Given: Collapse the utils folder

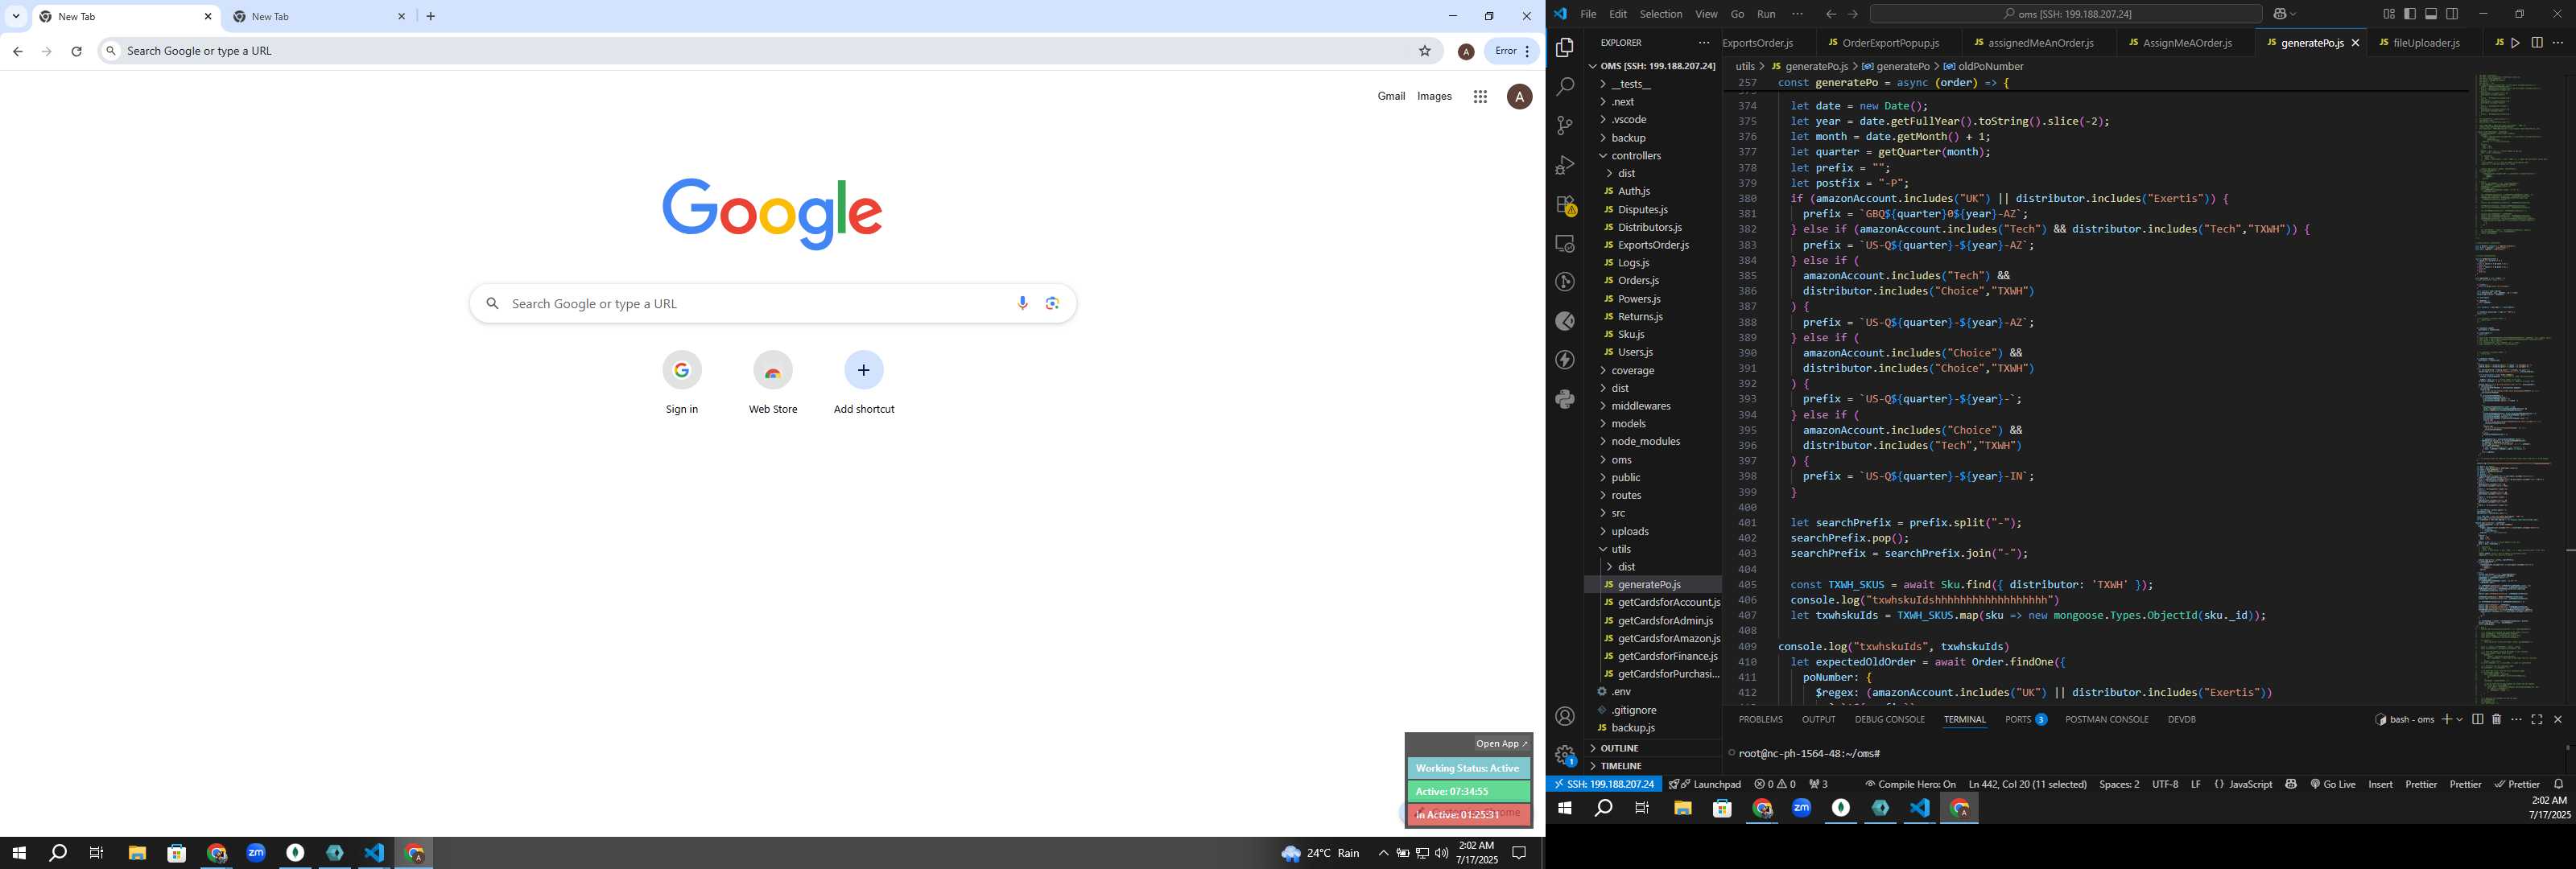Looking at the screenshot, I should click(x=1621, y=549).
